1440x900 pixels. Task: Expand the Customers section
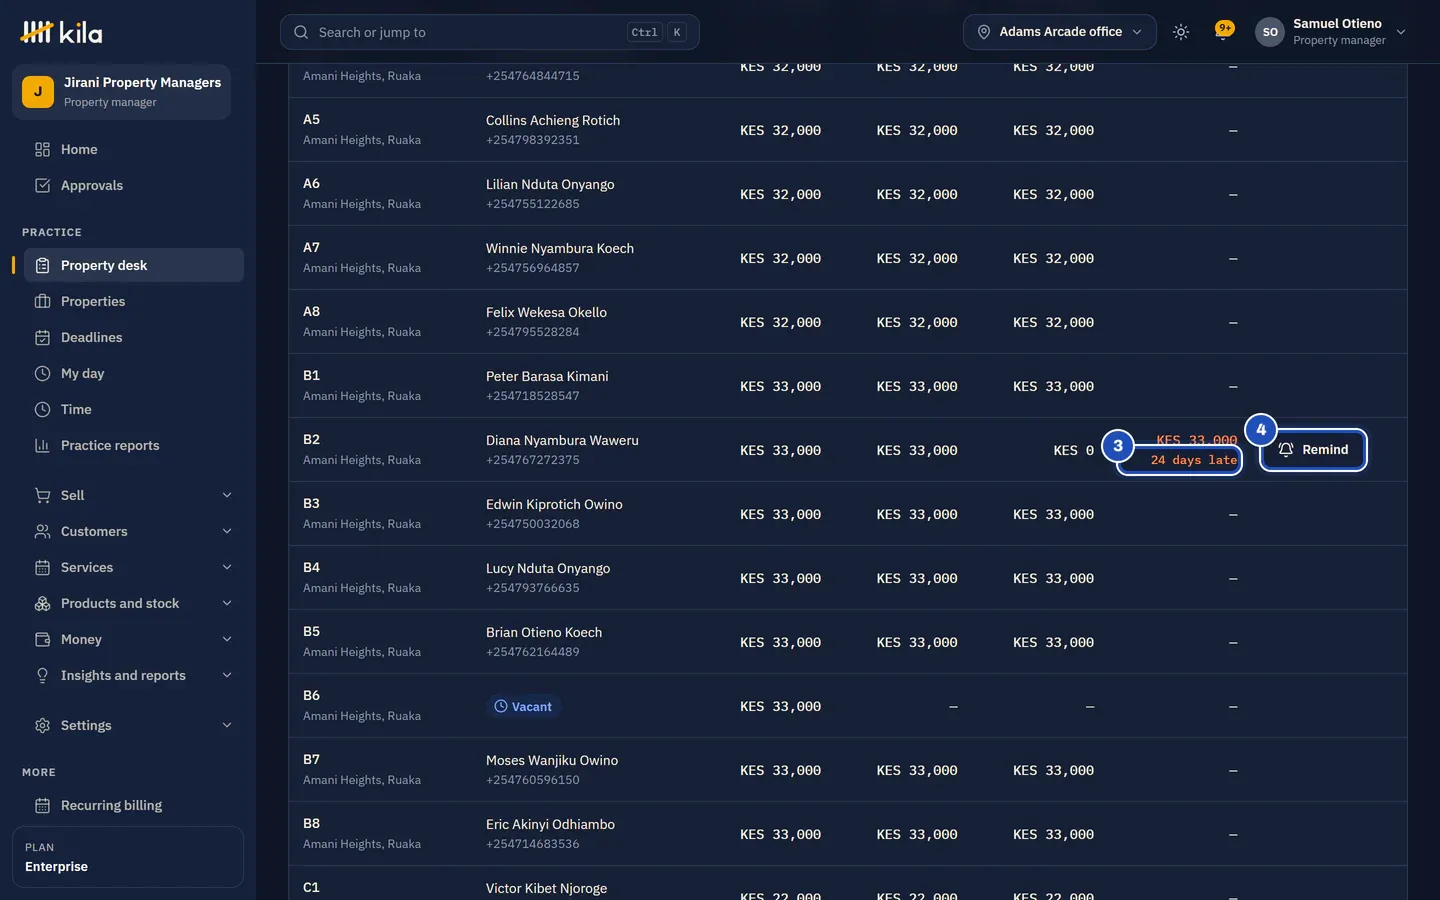[134, 531]
